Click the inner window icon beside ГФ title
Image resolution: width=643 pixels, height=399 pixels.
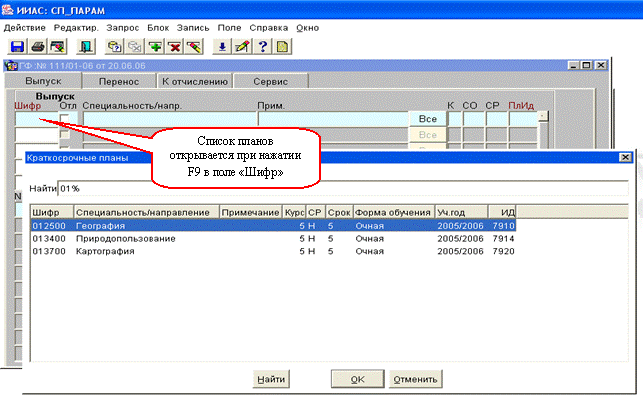[x=11, y=66]
